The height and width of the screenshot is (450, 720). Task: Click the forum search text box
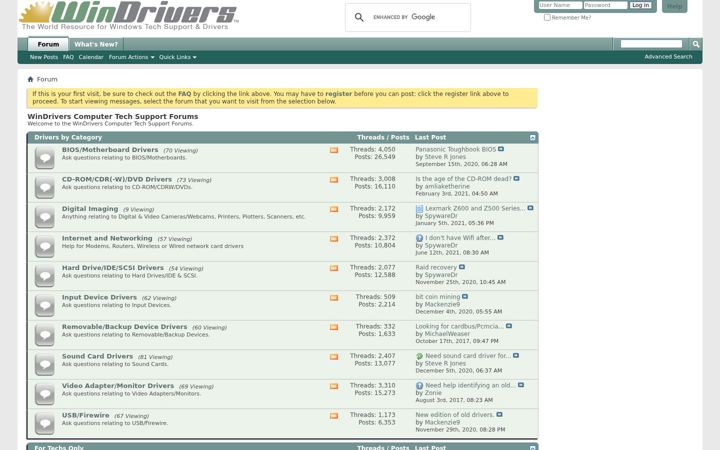click(x=651, y=44)
